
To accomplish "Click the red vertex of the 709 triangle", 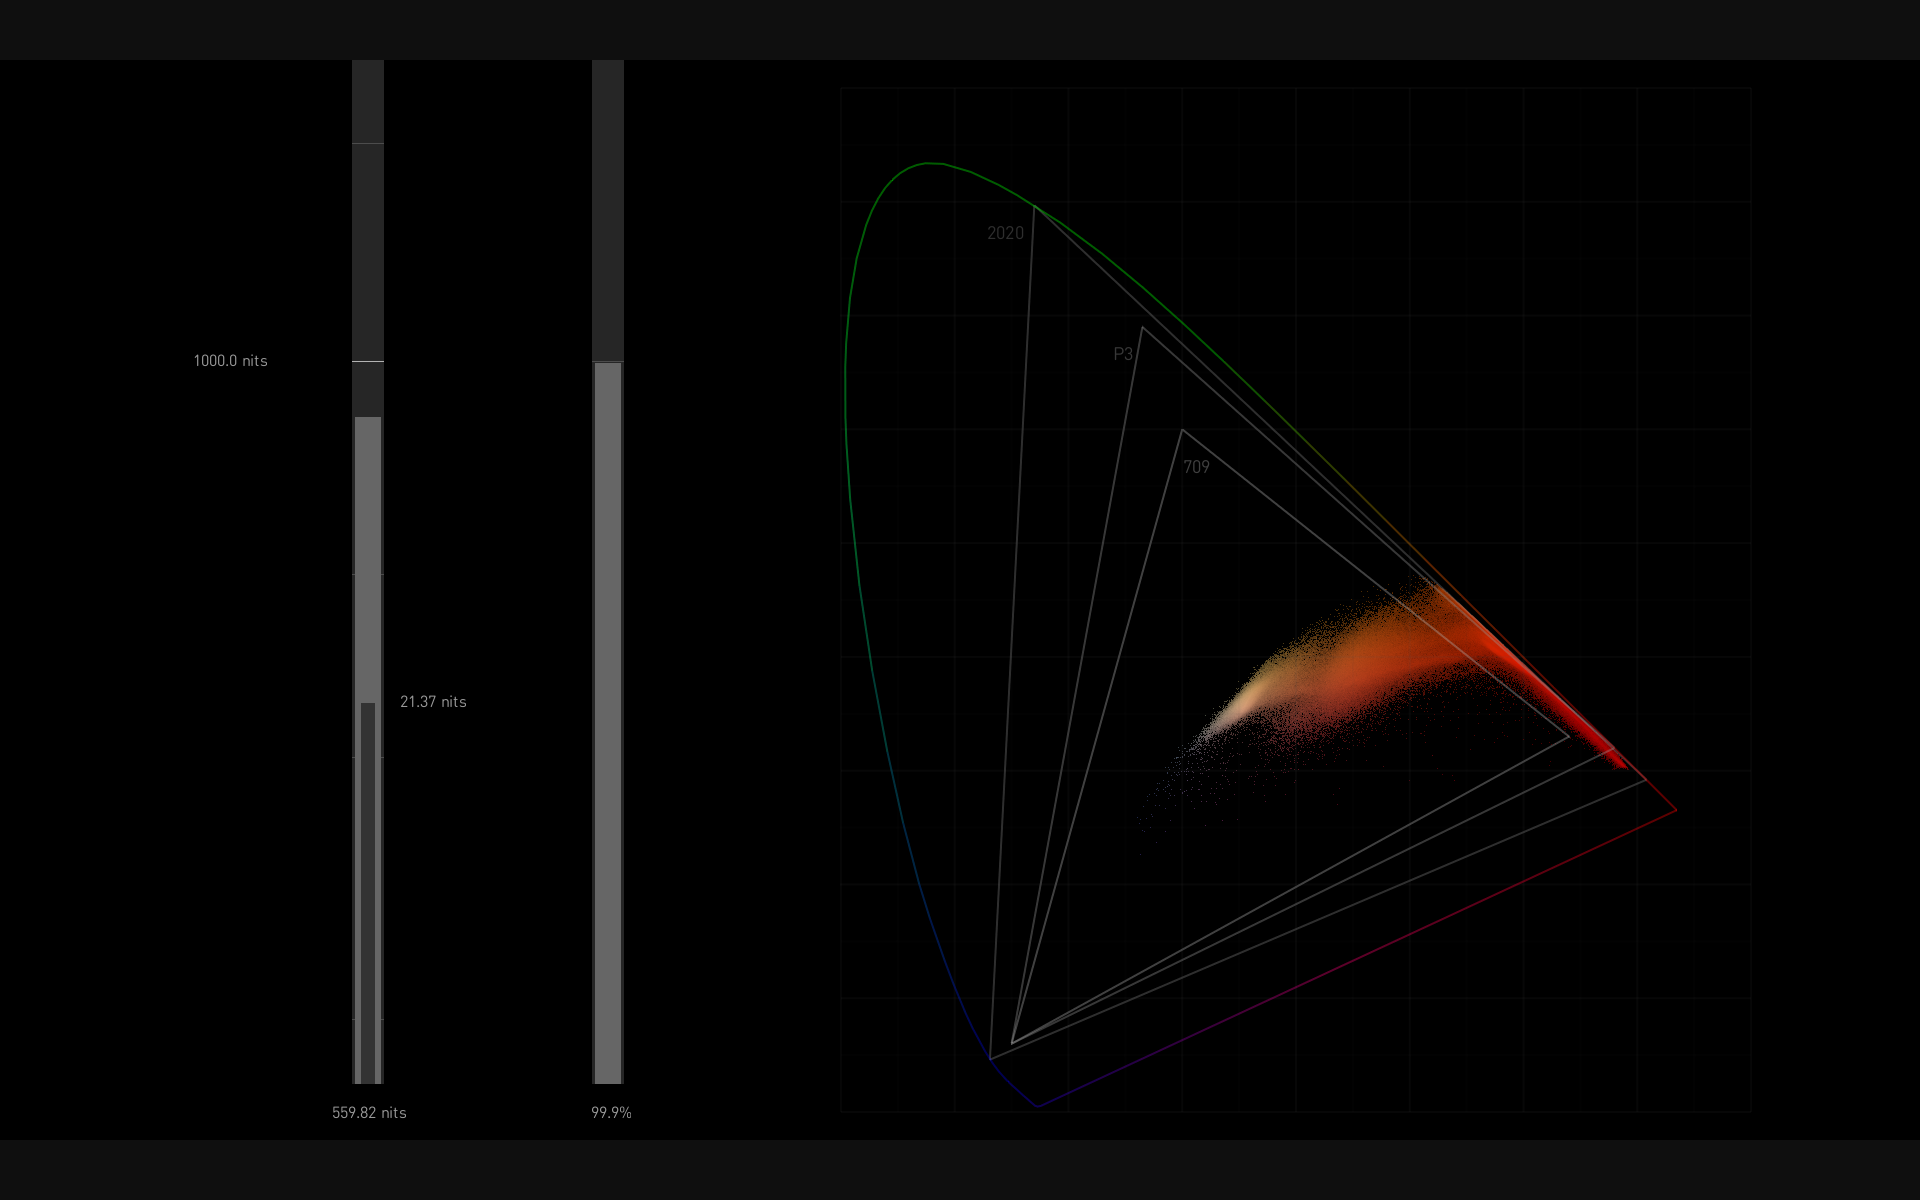I will [1569, 737].
